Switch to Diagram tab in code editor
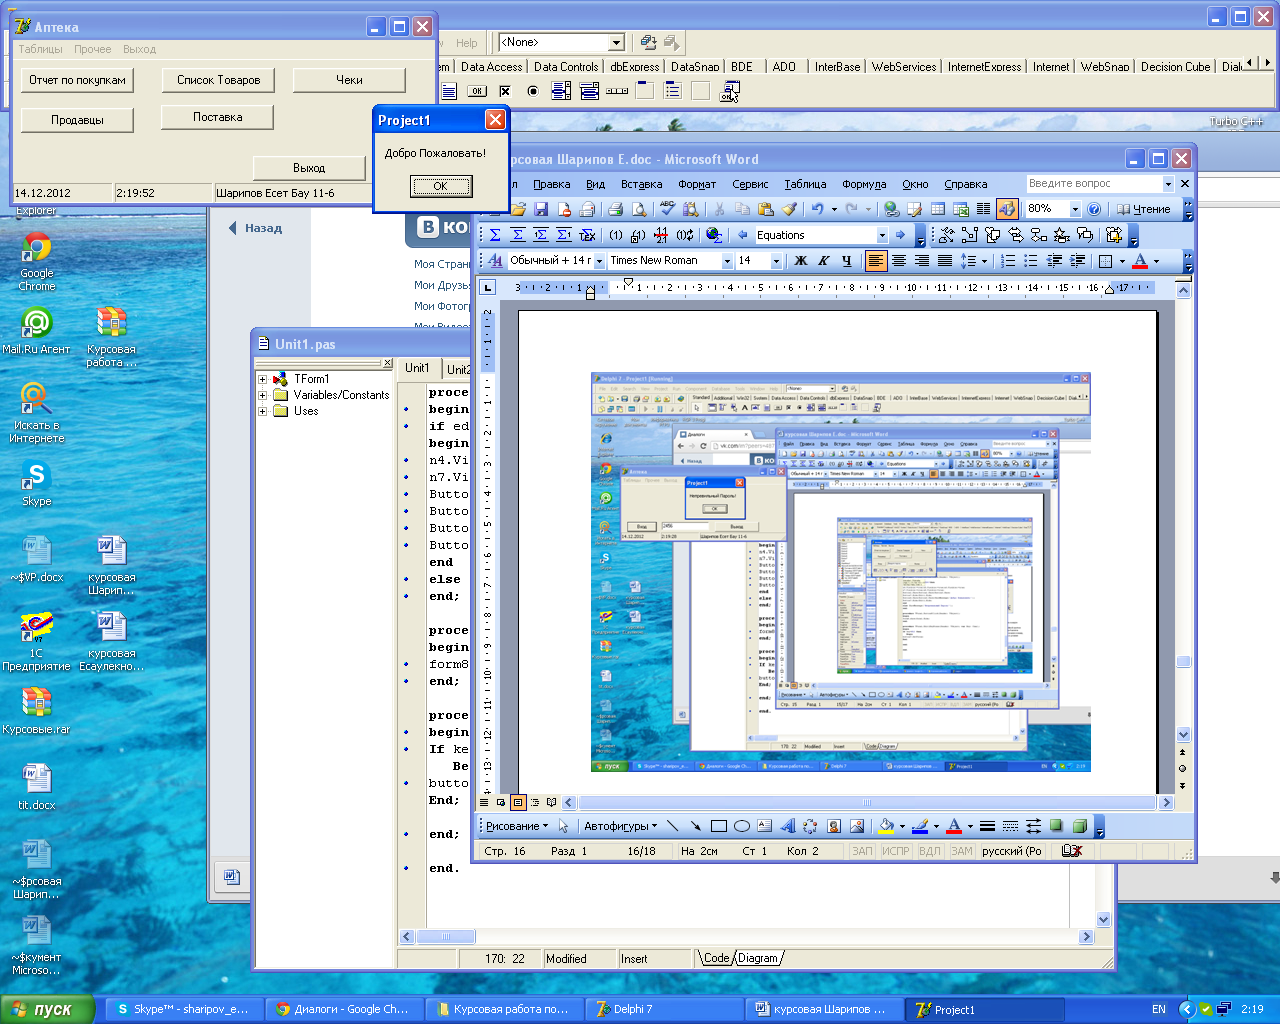 tap(758, 958)
